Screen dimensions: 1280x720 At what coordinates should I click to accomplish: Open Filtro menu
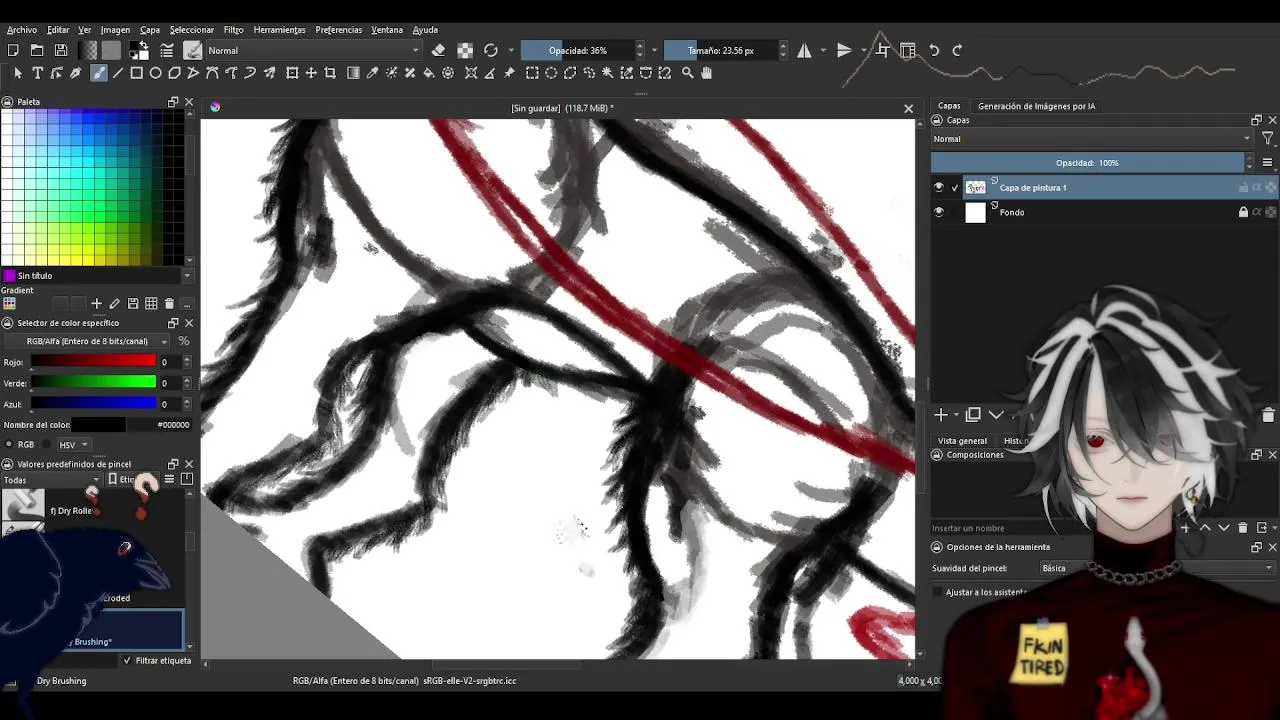pyautogui.click(x=233, y=30)
